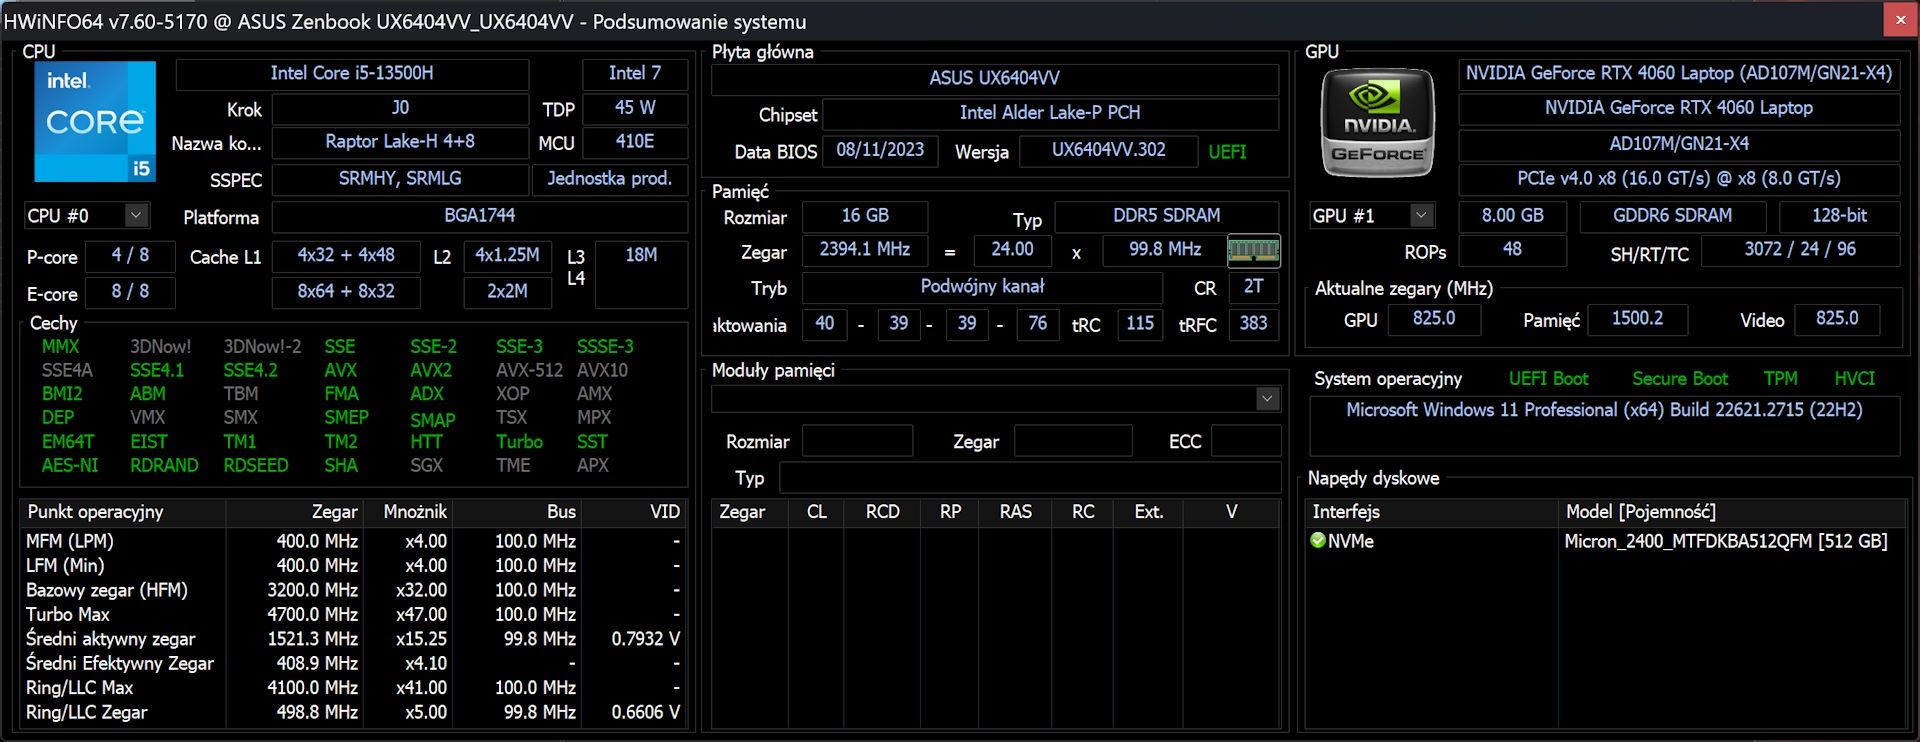Viewport: 1920px width, 742px height.
Task: Open the GPU #1 selector dropdown
Action: 1421,215
